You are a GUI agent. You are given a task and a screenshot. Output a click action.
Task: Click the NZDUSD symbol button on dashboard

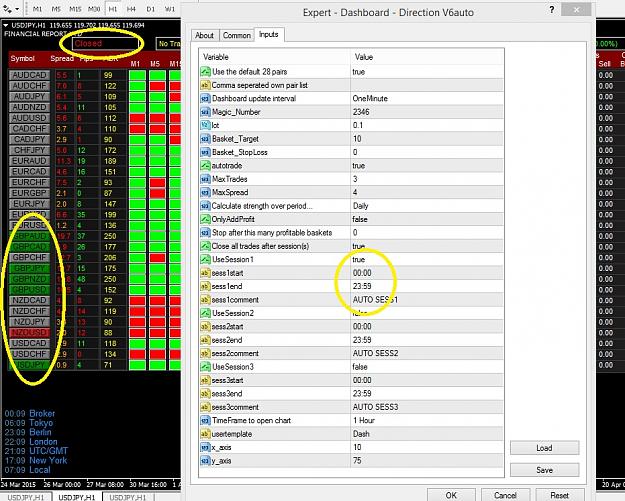(x=29, y=332)
